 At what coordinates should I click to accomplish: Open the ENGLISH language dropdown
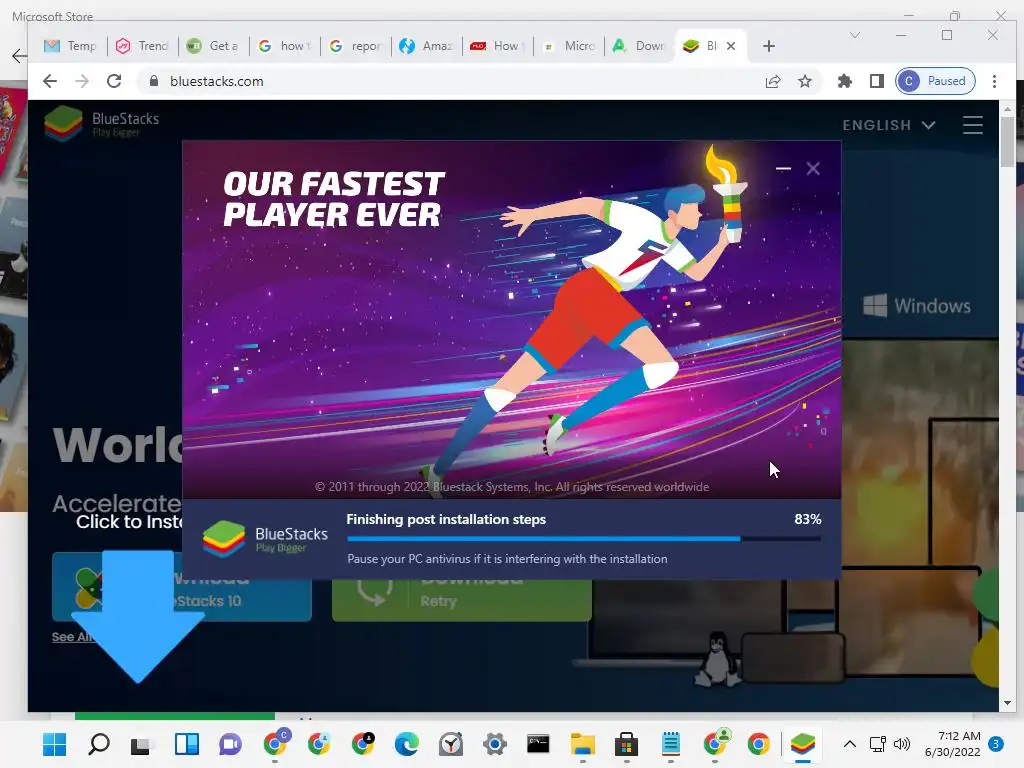point(889,125)
